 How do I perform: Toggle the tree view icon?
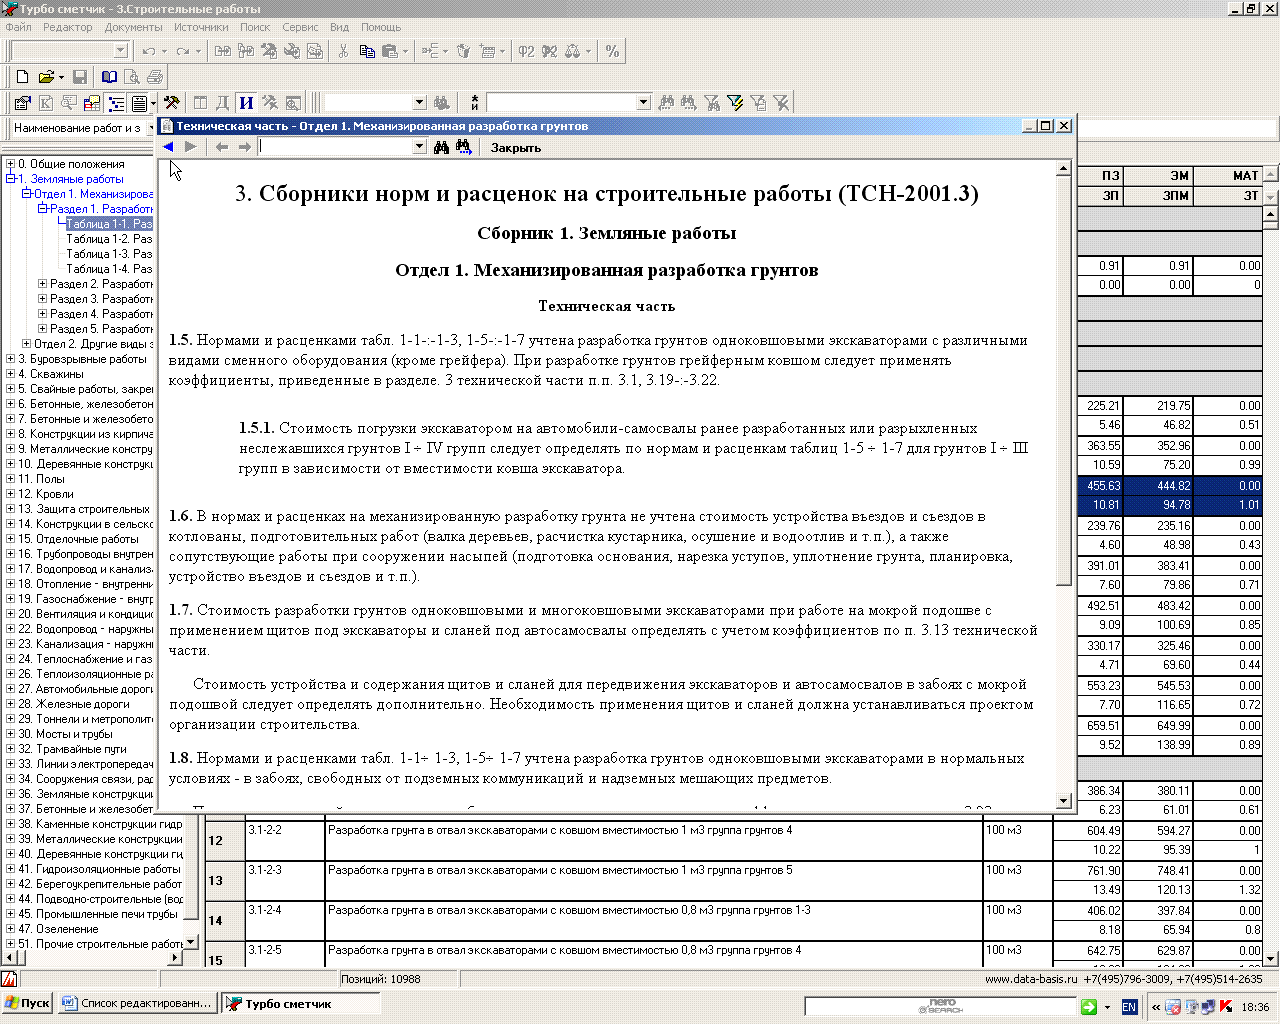coord(116,102)
